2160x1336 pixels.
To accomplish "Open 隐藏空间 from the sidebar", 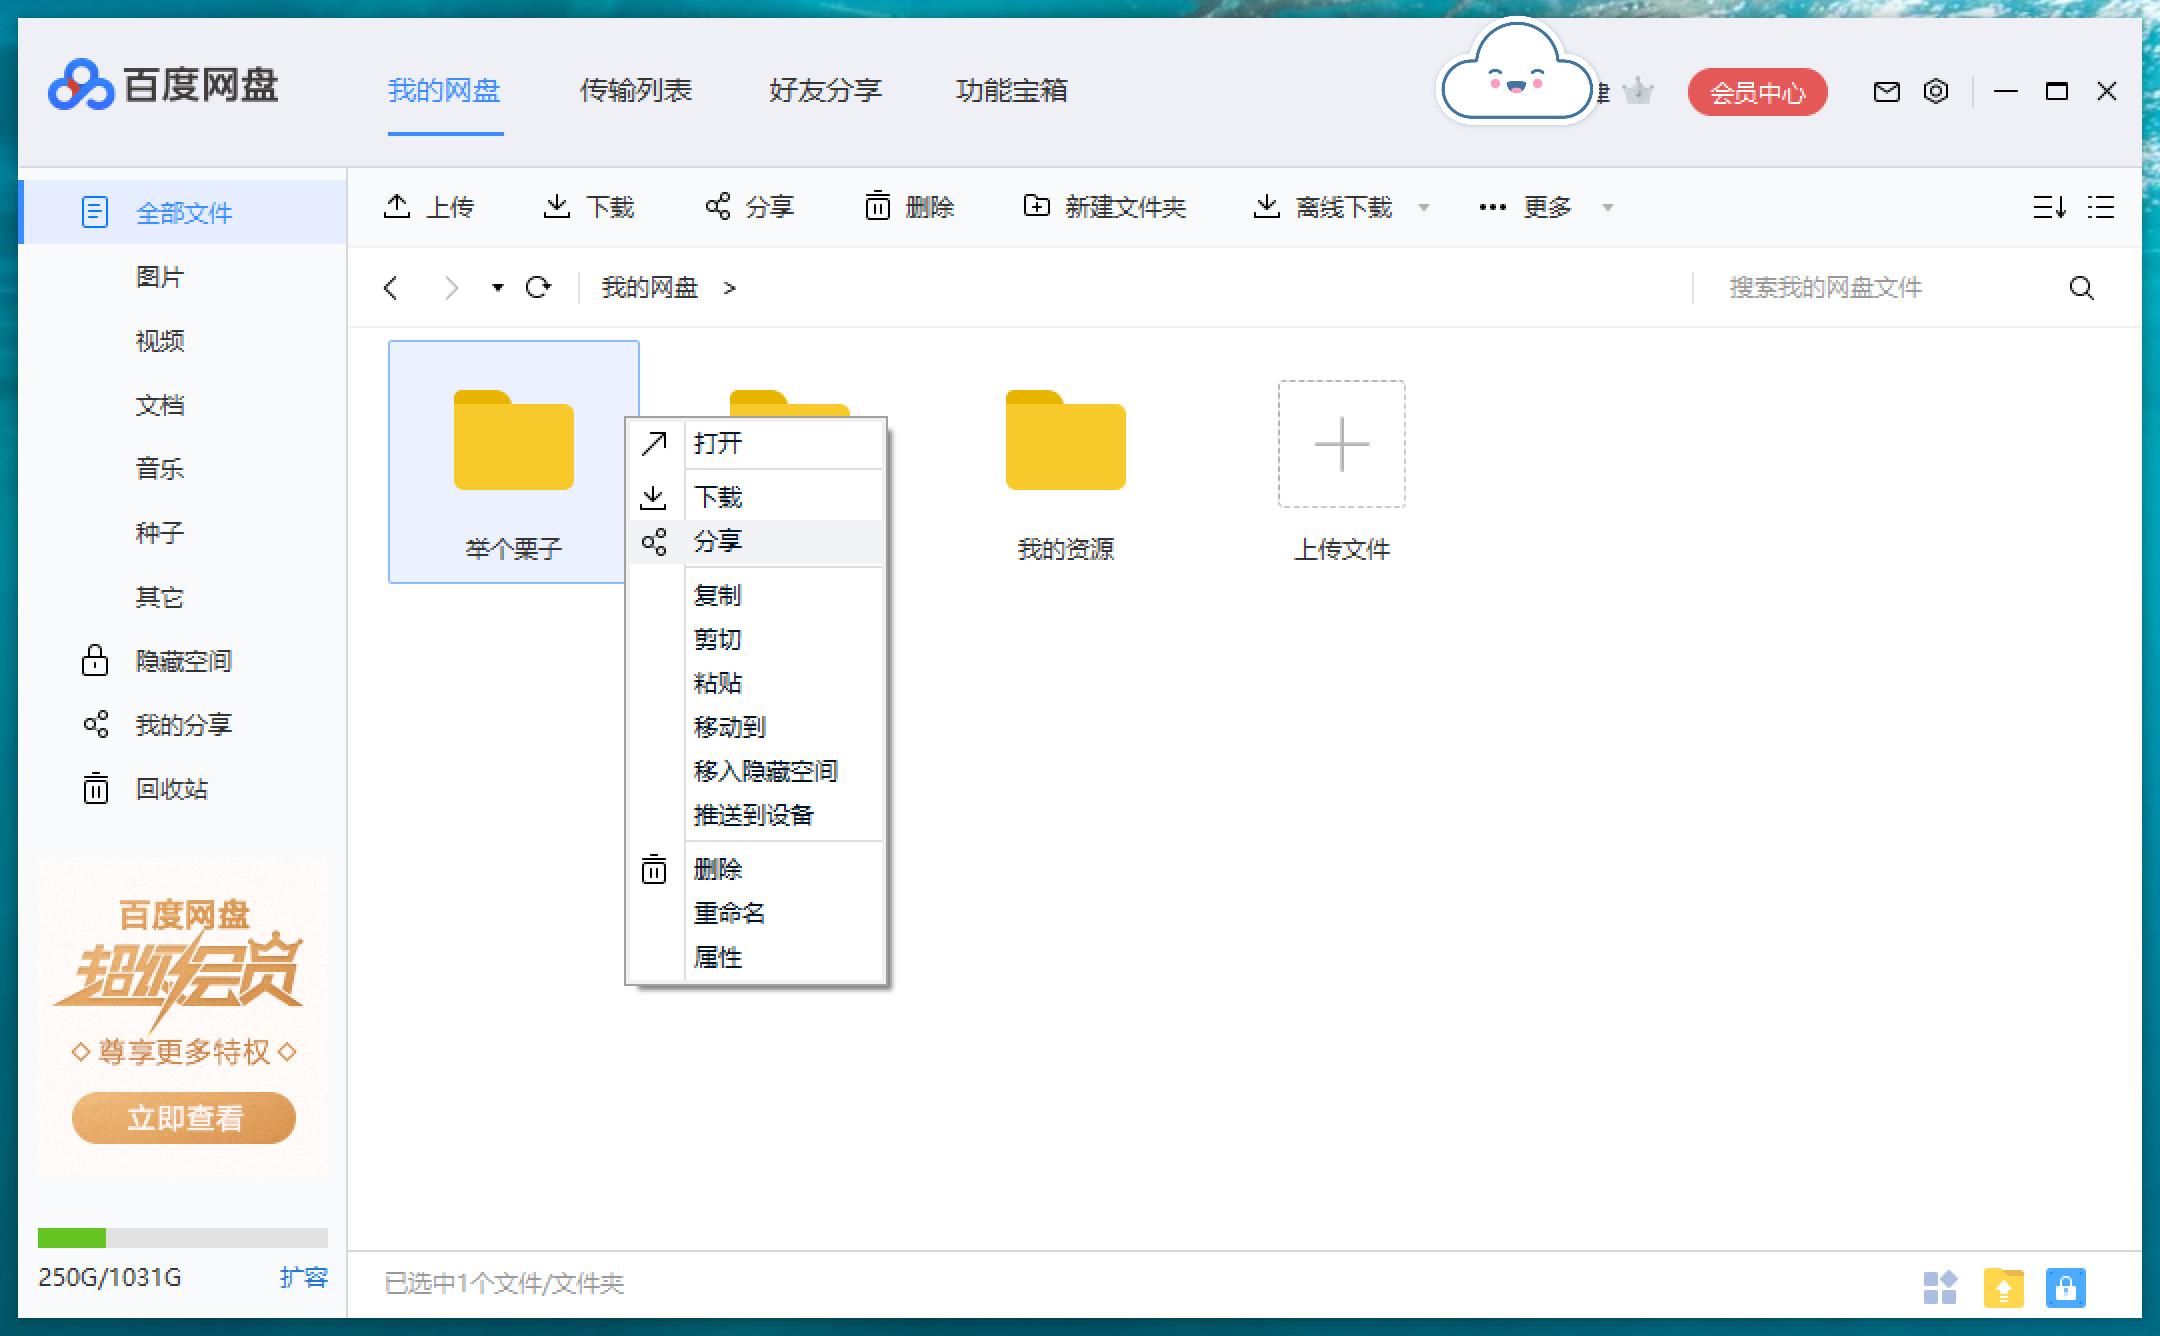I will pos(182,661).
